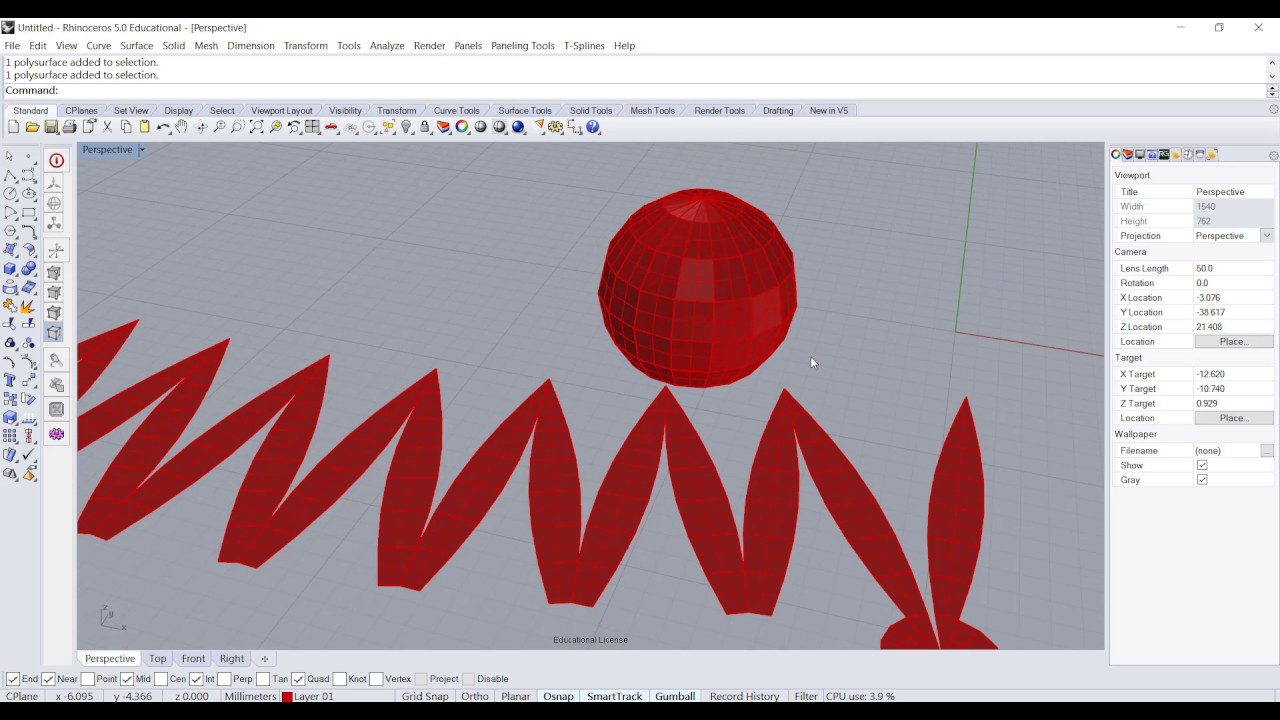Open a file with the folder icon
Screen dimensions: 1280x720
pos(32,127)
